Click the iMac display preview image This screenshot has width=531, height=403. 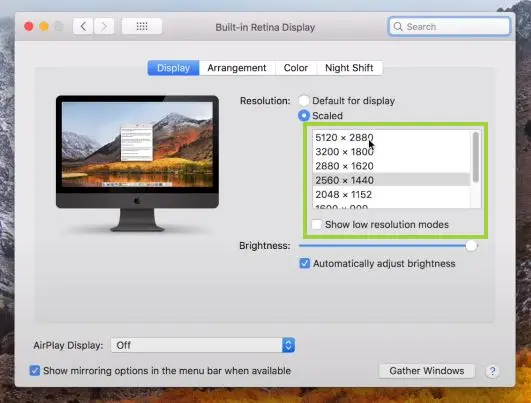click(137, 164)
